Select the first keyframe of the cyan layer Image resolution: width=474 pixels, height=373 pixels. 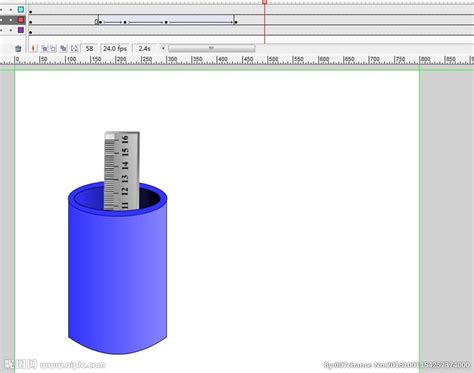31,12
